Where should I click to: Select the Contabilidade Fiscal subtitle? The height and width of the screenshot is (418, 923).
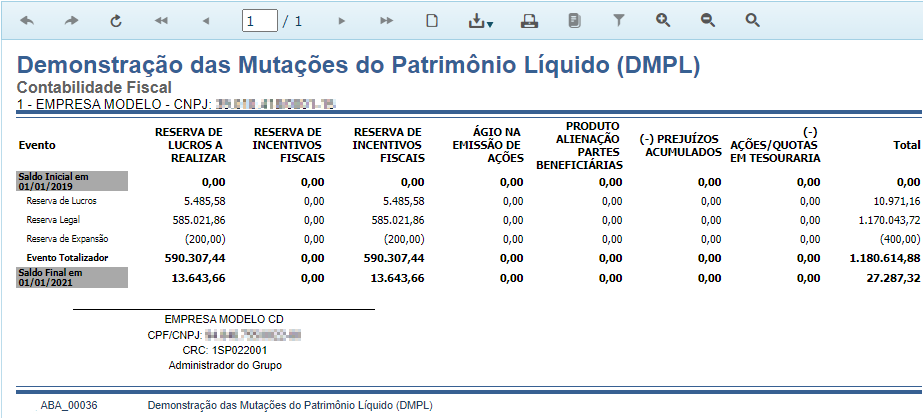coord(94,88)
